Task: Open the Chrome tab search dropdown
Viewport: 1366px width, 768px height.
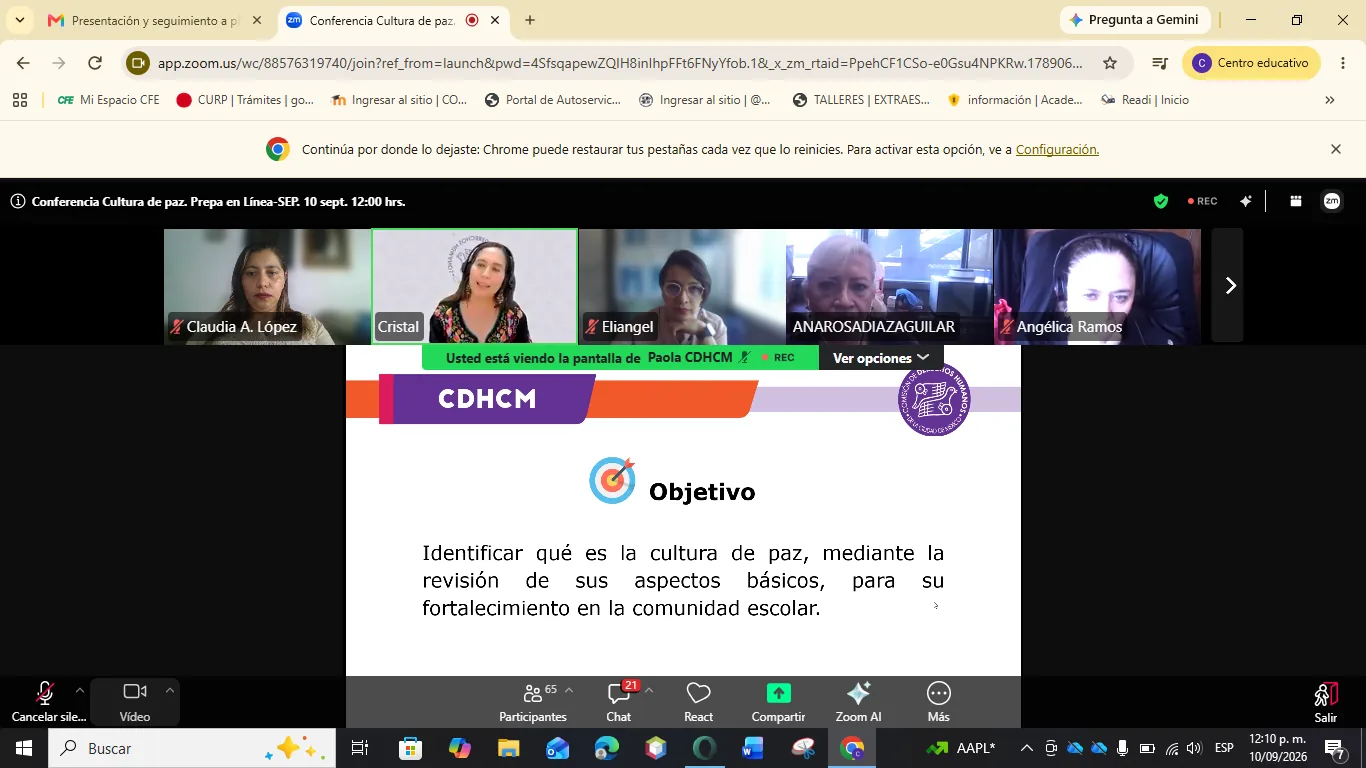Action: tap(20, 20)
